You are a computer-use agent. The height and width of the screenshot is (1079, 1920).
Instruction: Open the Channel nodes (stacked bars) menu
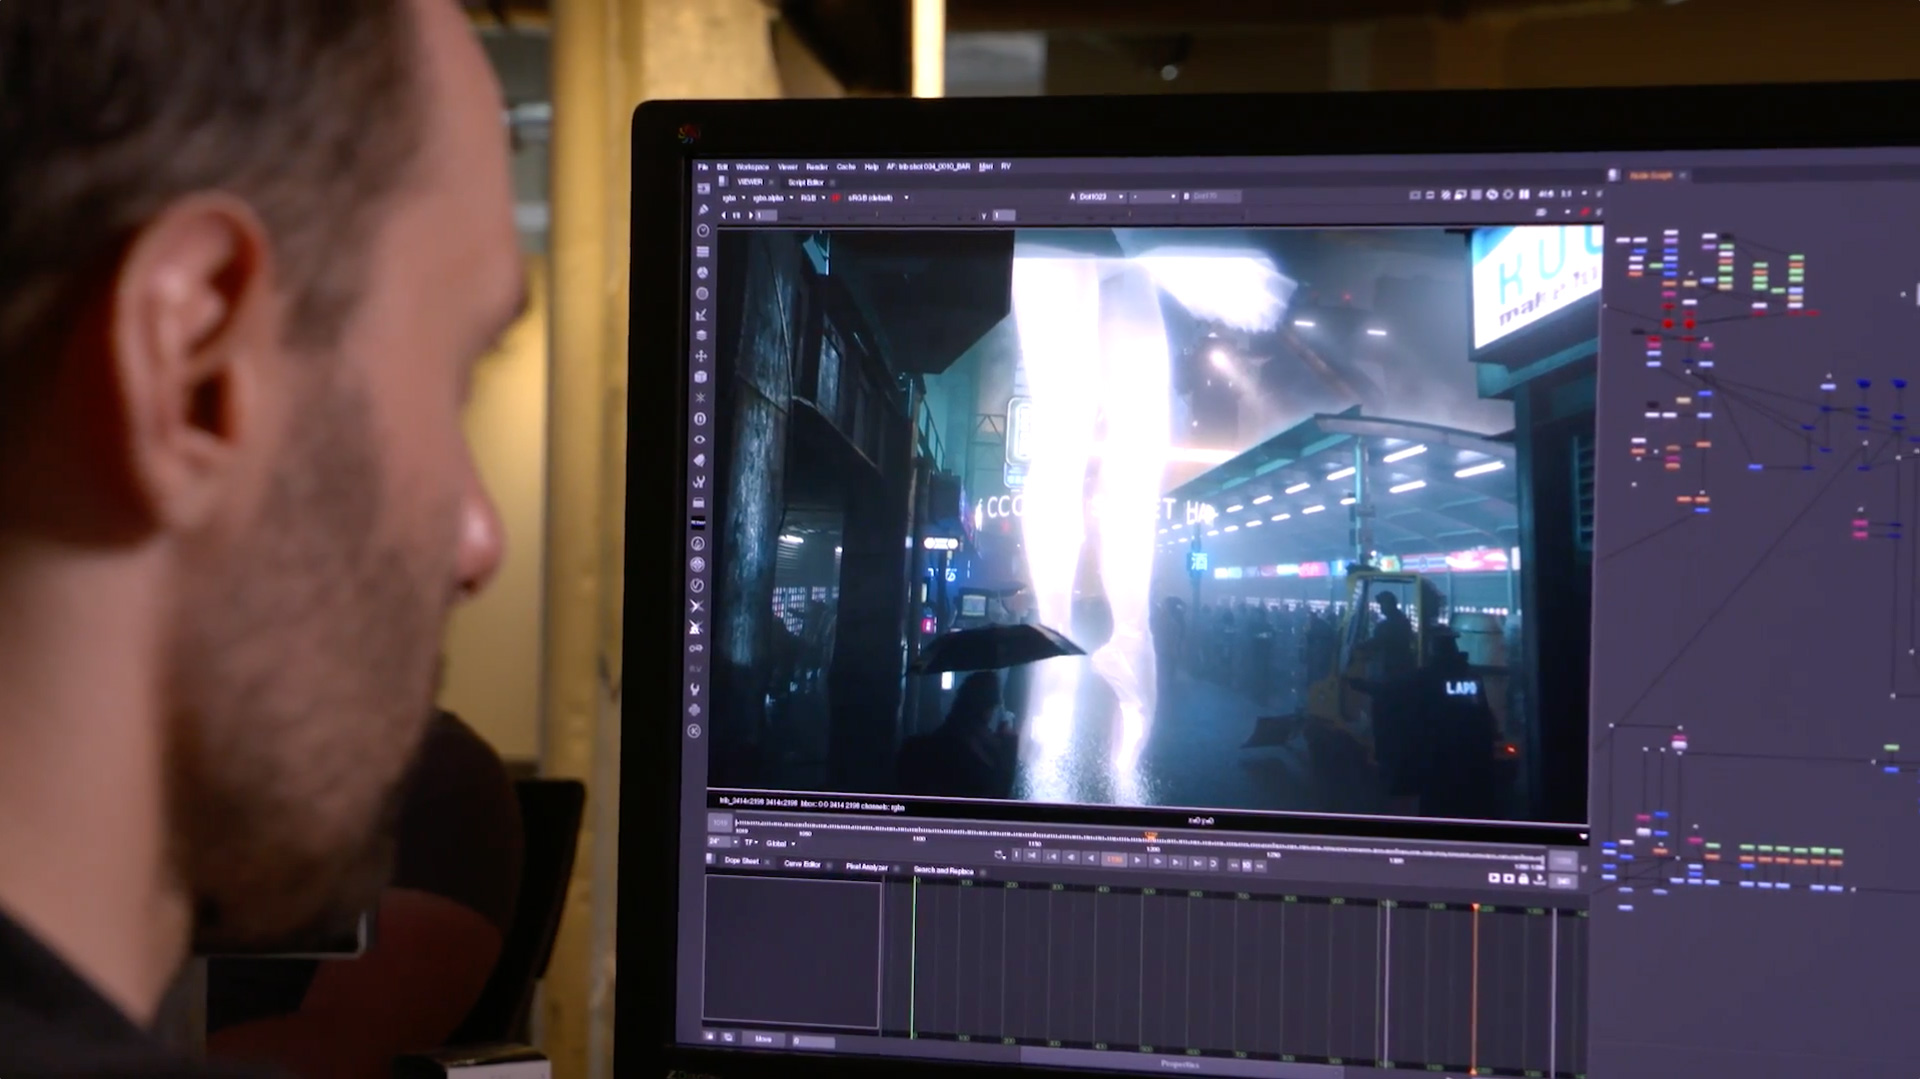[x=703, y=252]
